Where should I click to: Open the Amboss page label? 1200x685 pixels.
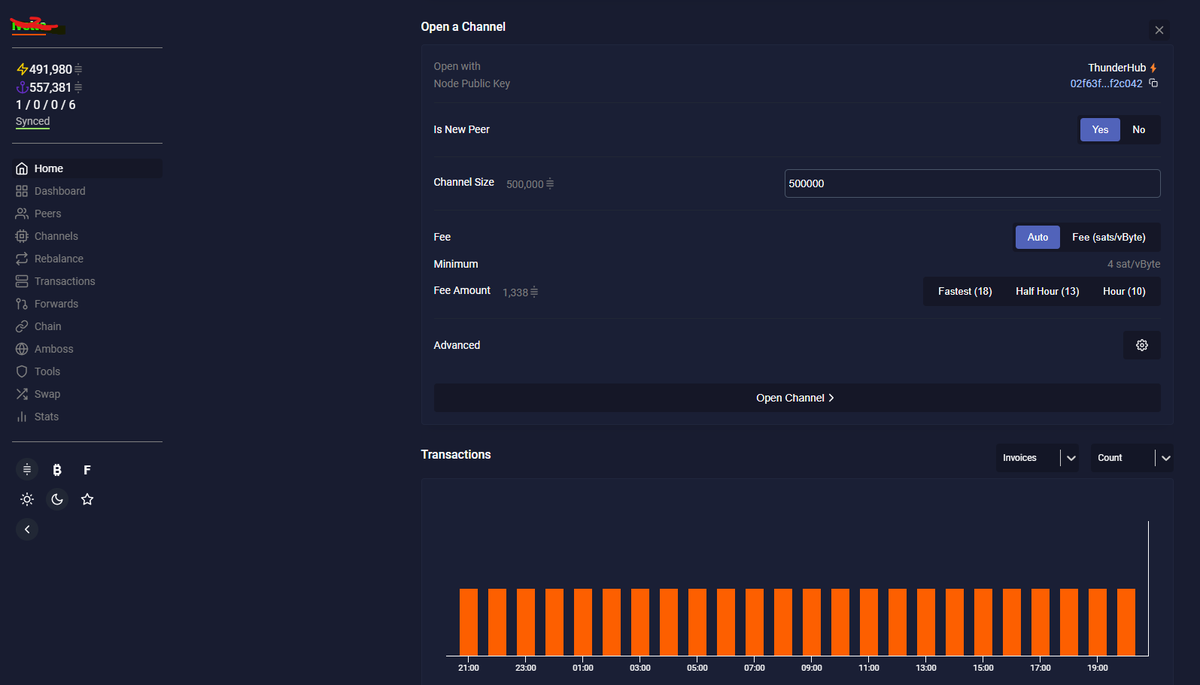pos(54,349)
